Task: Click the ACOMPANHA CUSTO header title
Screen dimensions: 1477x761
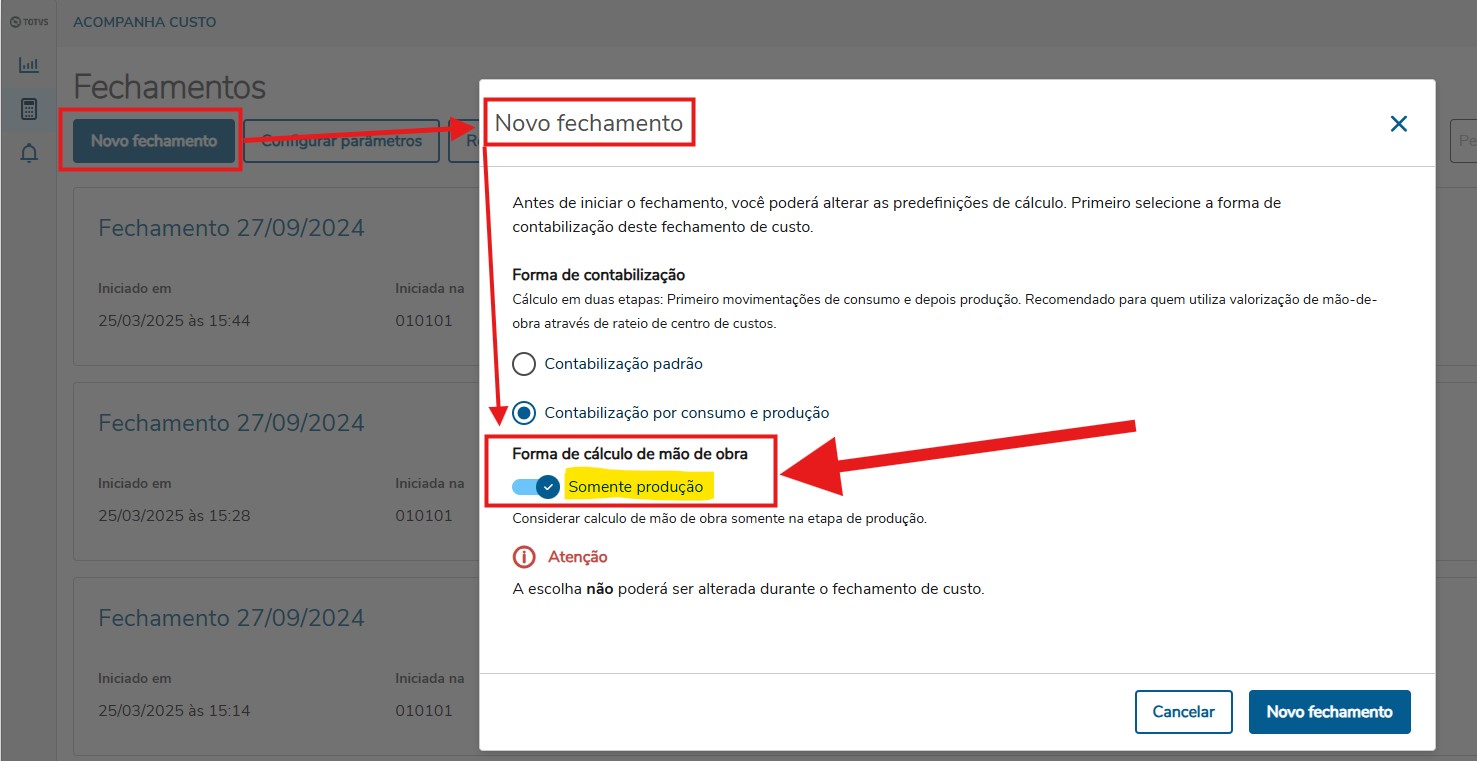Action: (144, 21)
